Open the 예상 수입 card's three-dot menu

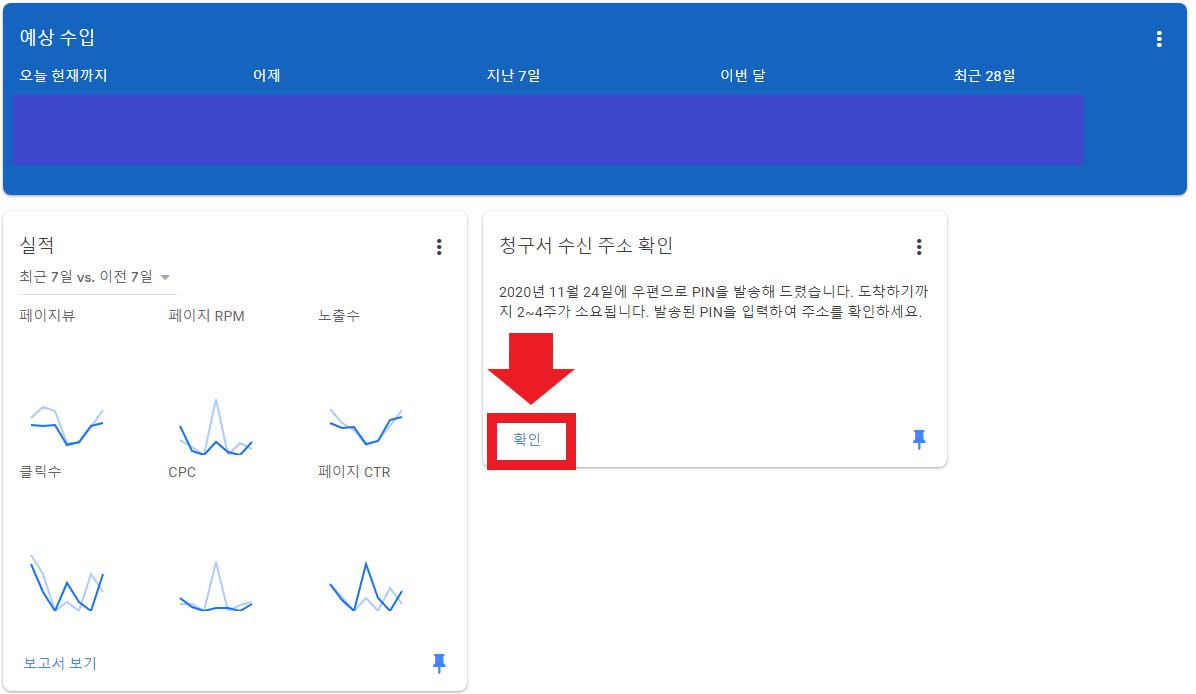click(x=1159, y=39)
